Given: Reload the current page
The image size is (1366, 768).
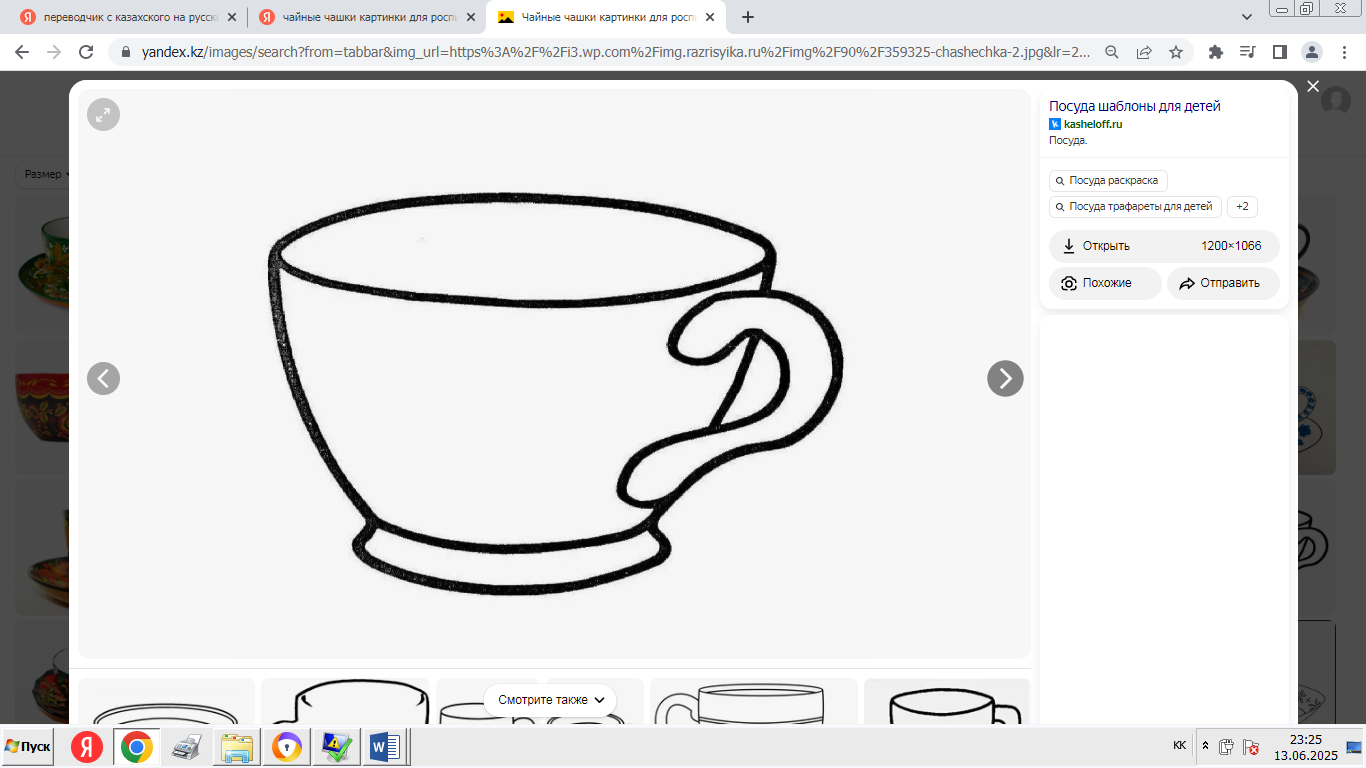Looking at the screenshot, I should [86, 52].
